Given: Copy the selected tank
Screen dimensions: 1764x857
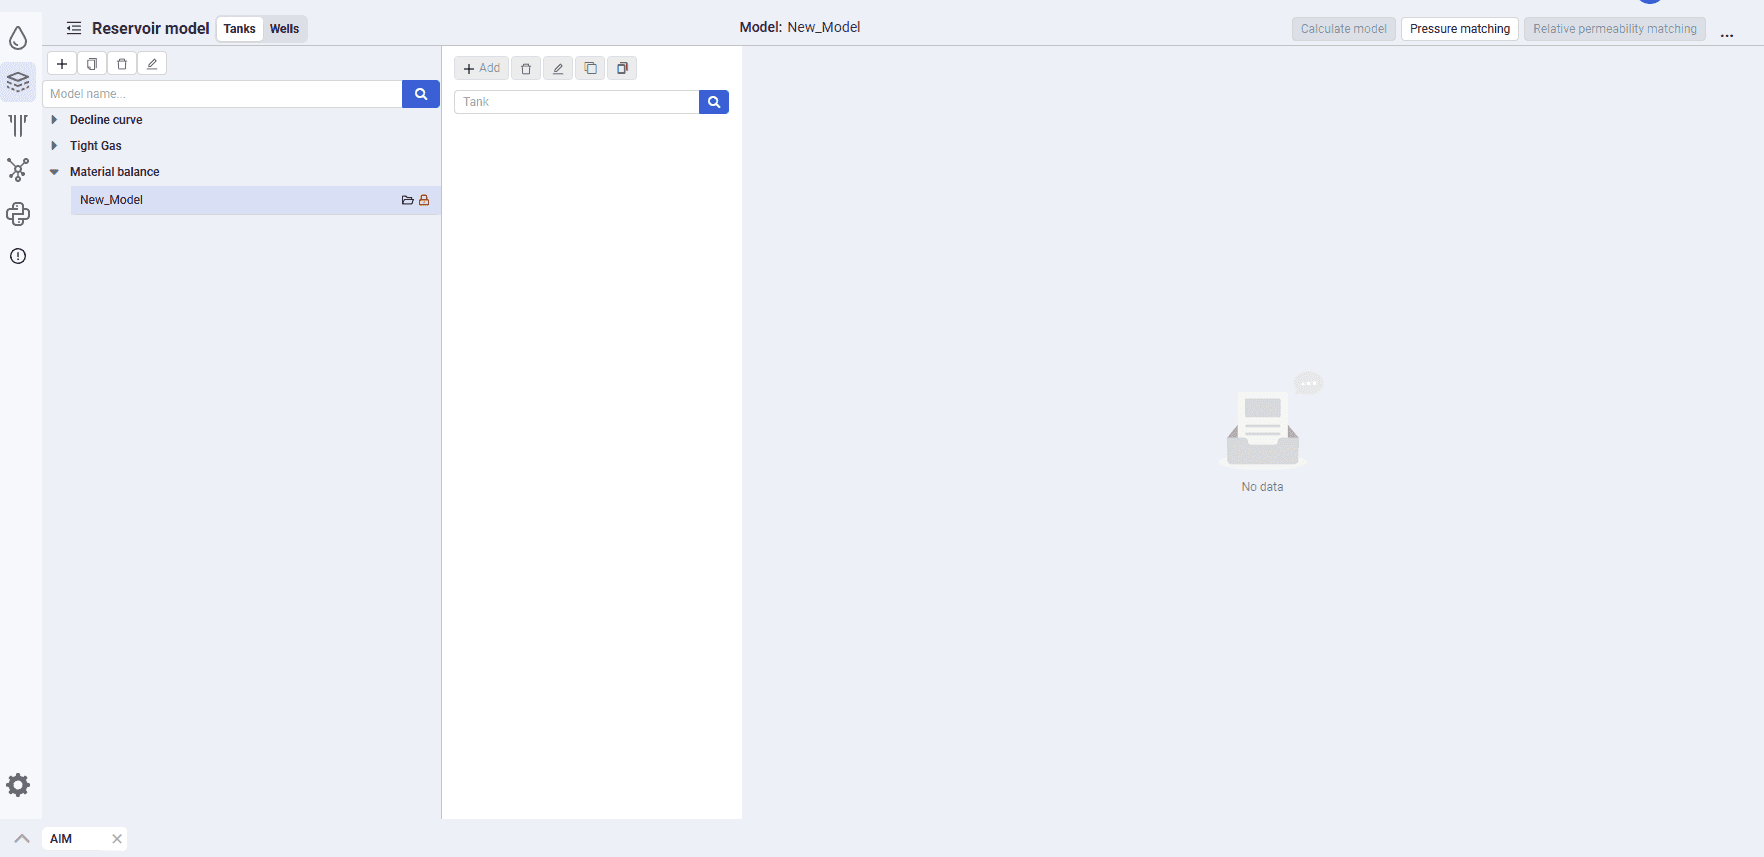Looking at the screenshot, I should (x=590, y=68).
